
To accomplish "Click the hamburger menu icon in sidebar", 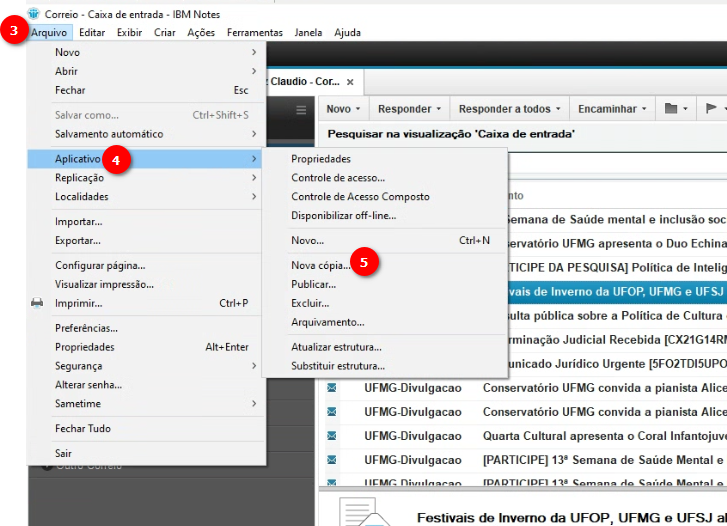I will pyautogui.click(x=301, y=110).
